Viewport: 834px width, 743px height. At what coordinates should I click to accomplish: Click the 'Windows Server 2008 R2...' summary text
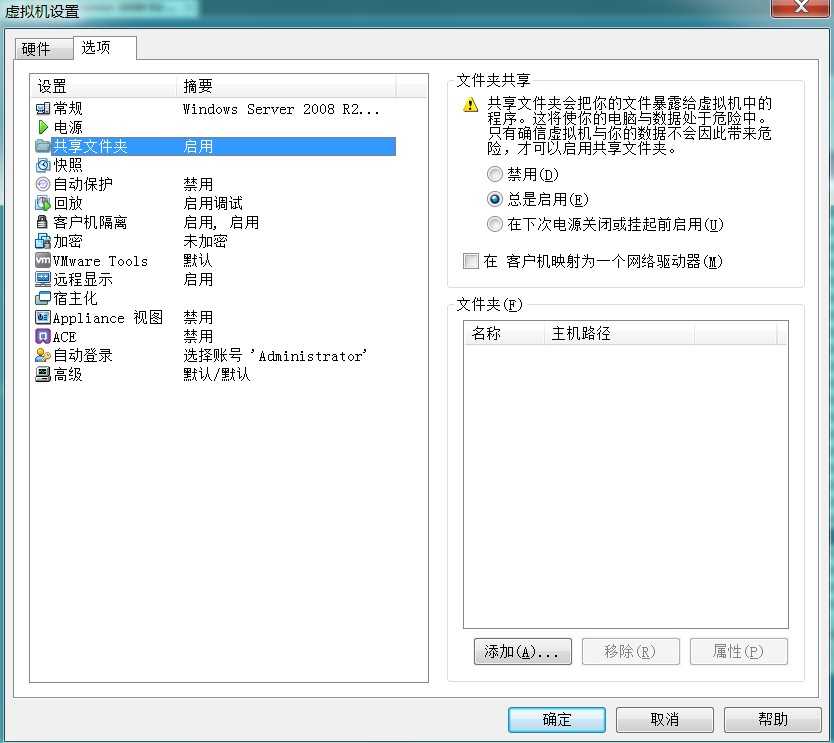[281, 109]
